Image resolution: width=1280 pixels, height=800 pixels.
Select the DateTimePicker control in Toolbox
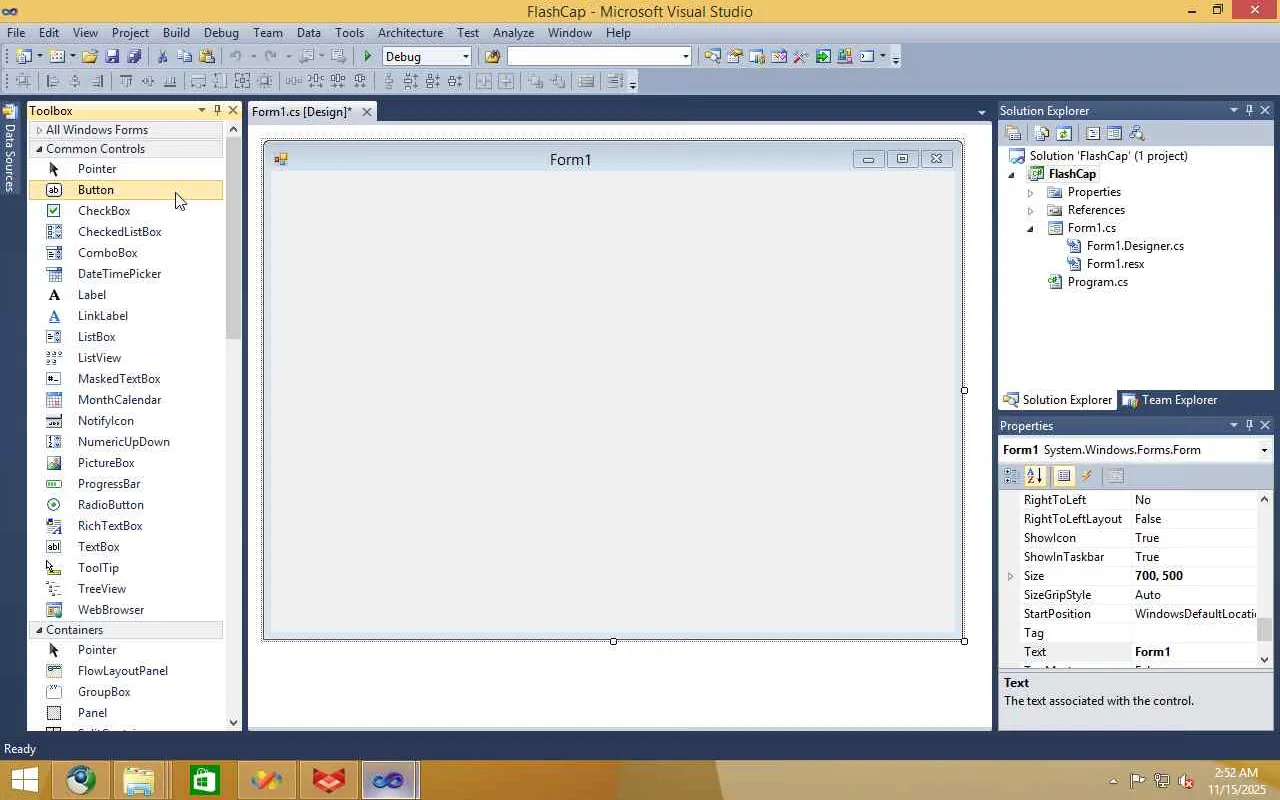125,274
